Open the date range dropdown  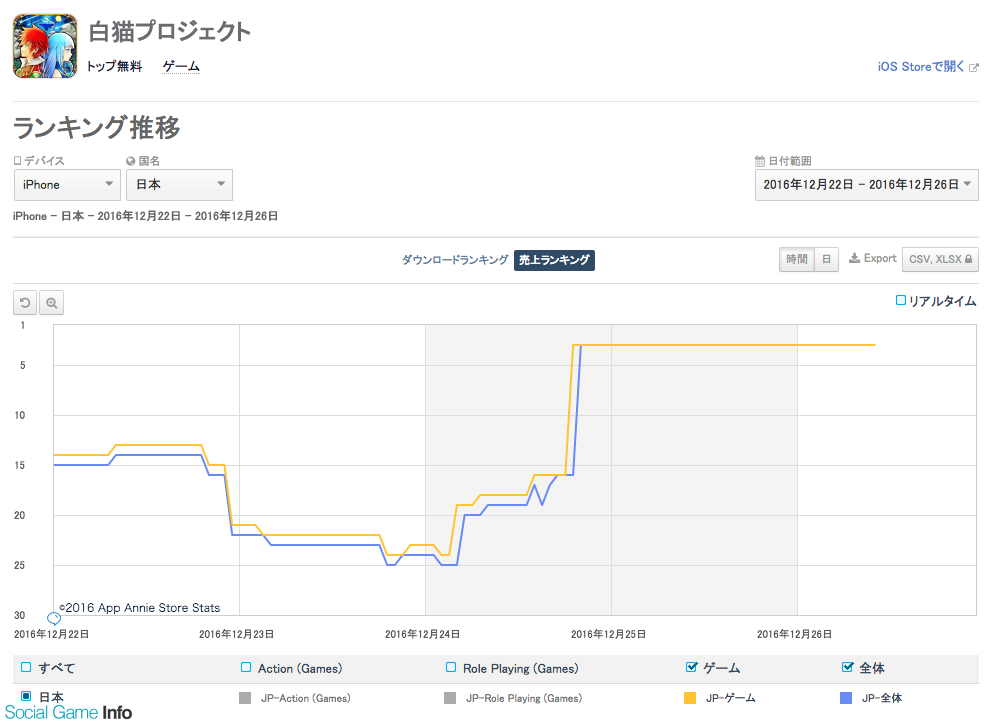[866, 185]
